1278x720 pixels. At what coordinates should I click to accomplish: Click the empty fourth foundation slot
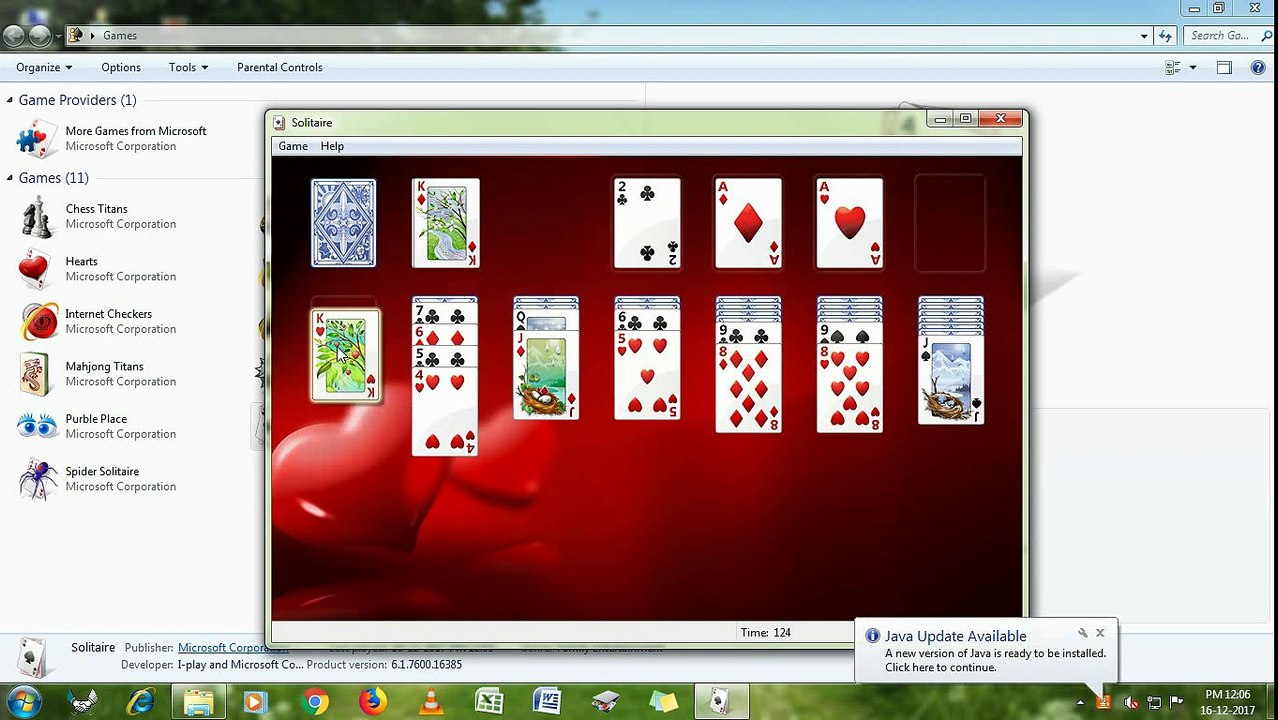(951, 223)
